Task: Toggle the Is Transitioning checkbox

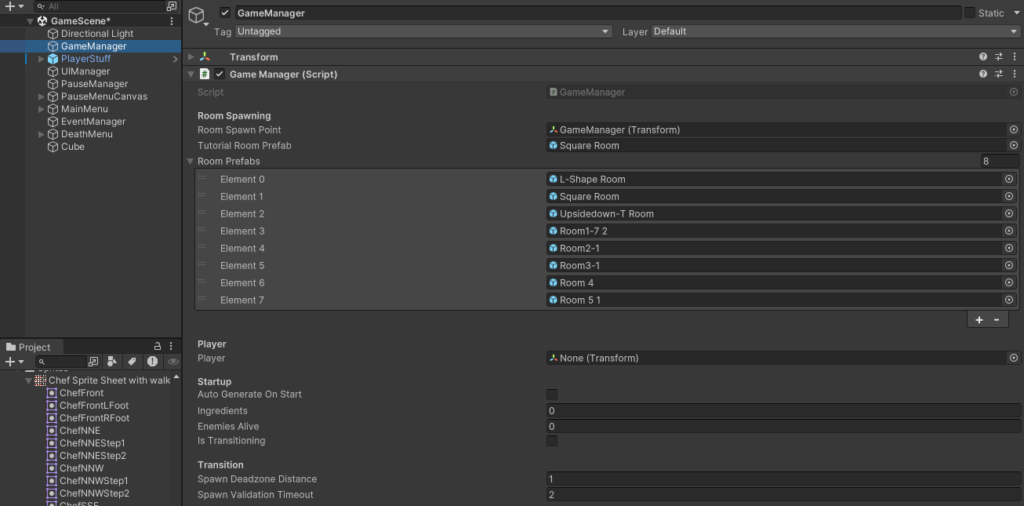Action: 552,441
